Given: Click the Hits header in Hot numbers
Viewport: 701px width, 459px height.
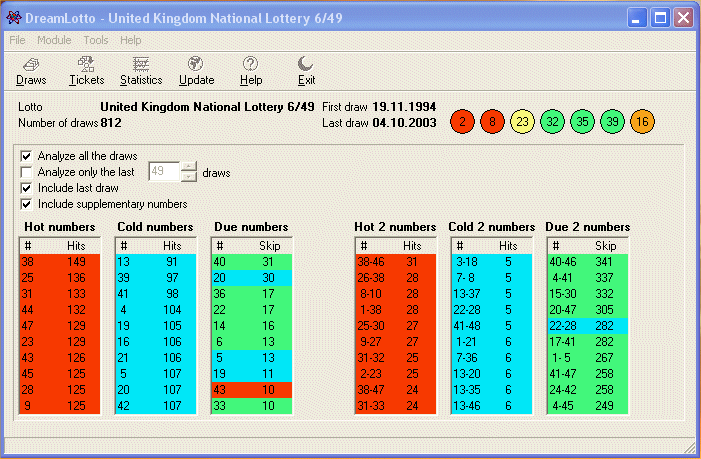Looking at the screenshot, I should pyautogui.click(x=76, y=246).
